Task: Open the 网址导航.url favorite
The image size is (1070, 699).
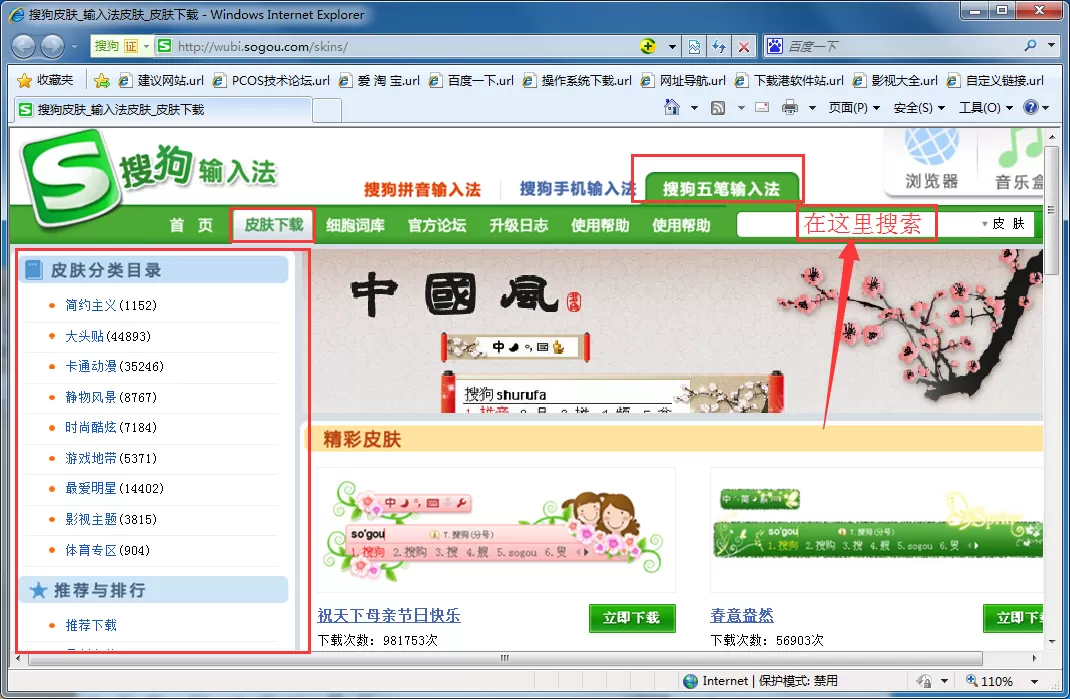Action: [683, 81]
